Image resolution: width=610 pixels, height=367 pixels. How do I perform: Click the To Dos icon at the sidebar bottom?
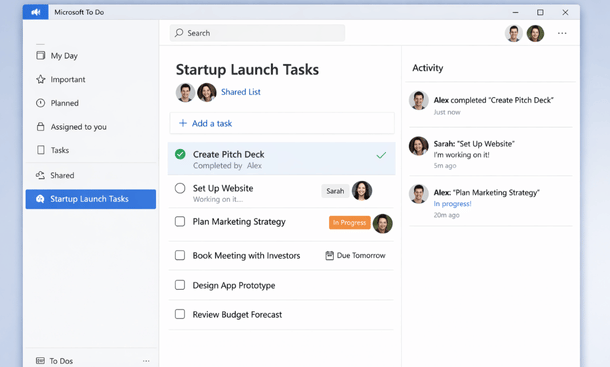40,361
